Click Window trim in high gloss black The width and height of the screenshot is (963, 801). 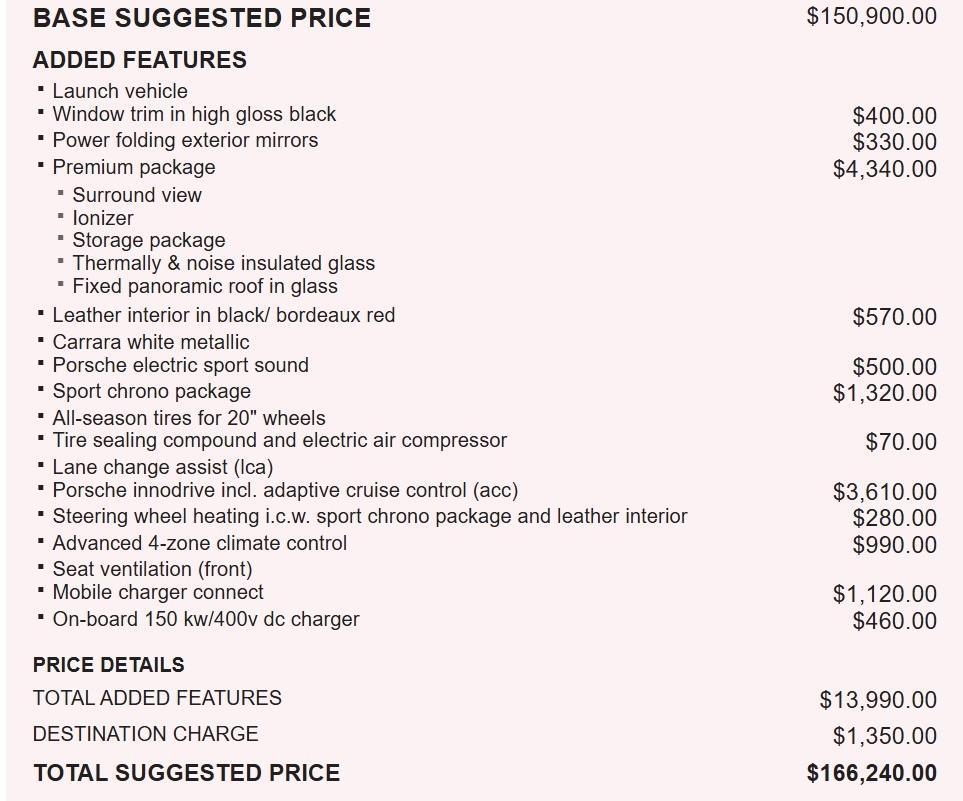click(194, 114)
